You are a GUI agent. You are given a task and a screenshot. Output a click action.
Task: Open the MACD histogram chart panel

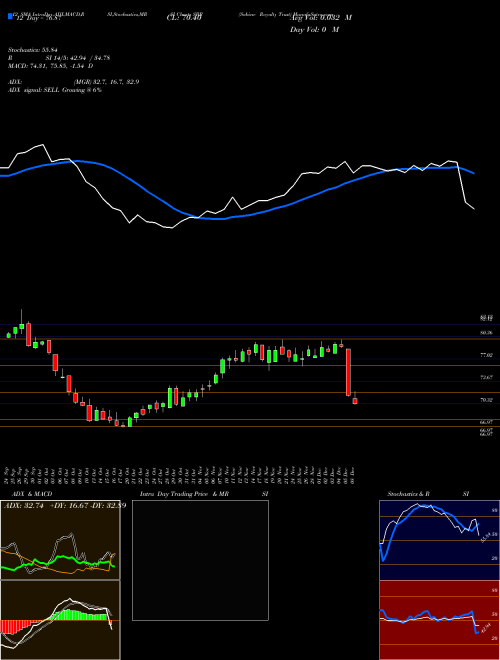pos(60,620)
